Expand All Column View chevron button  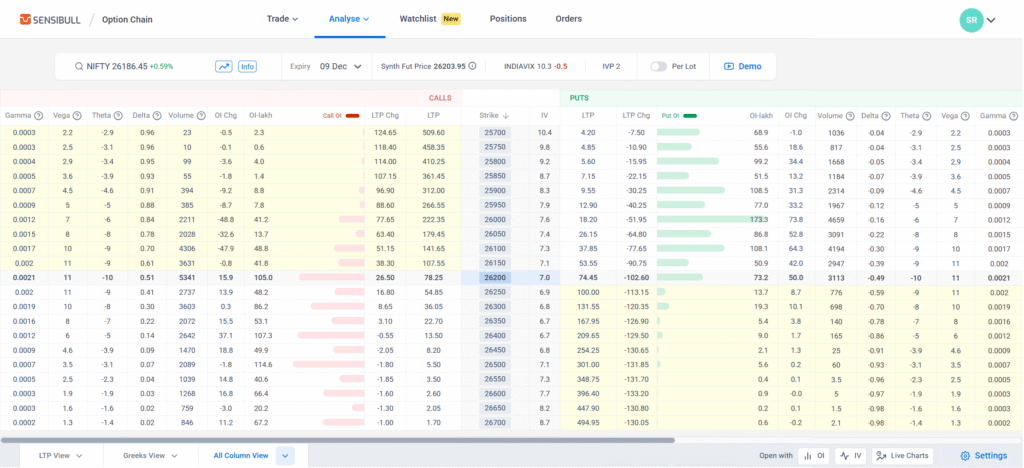coord(285,456)
